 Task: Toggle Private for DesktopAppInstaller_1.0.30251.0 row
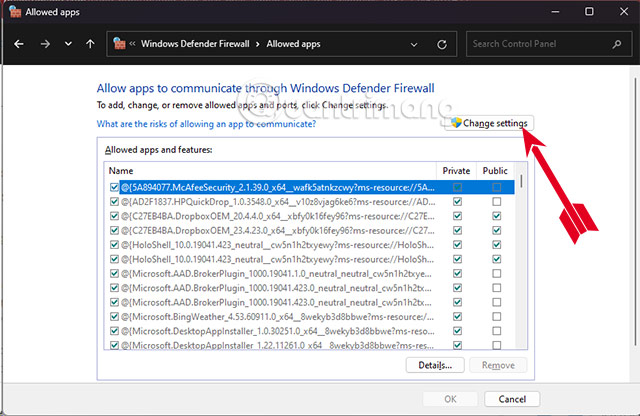click(458, 331)
